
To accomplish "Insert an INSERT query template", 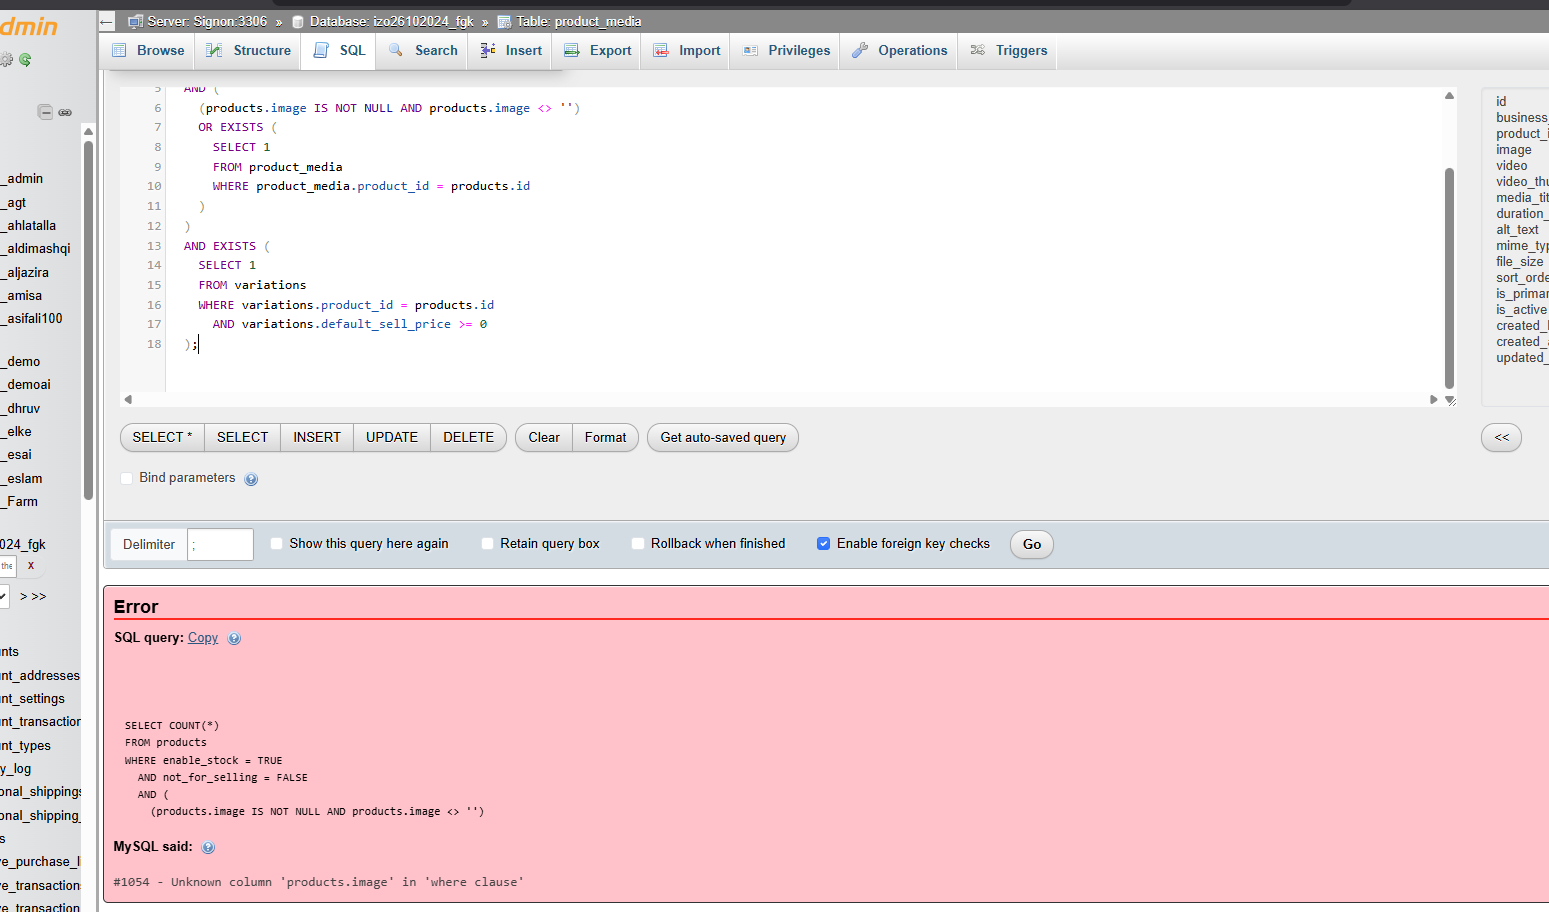I will click(x=317, y=437).
